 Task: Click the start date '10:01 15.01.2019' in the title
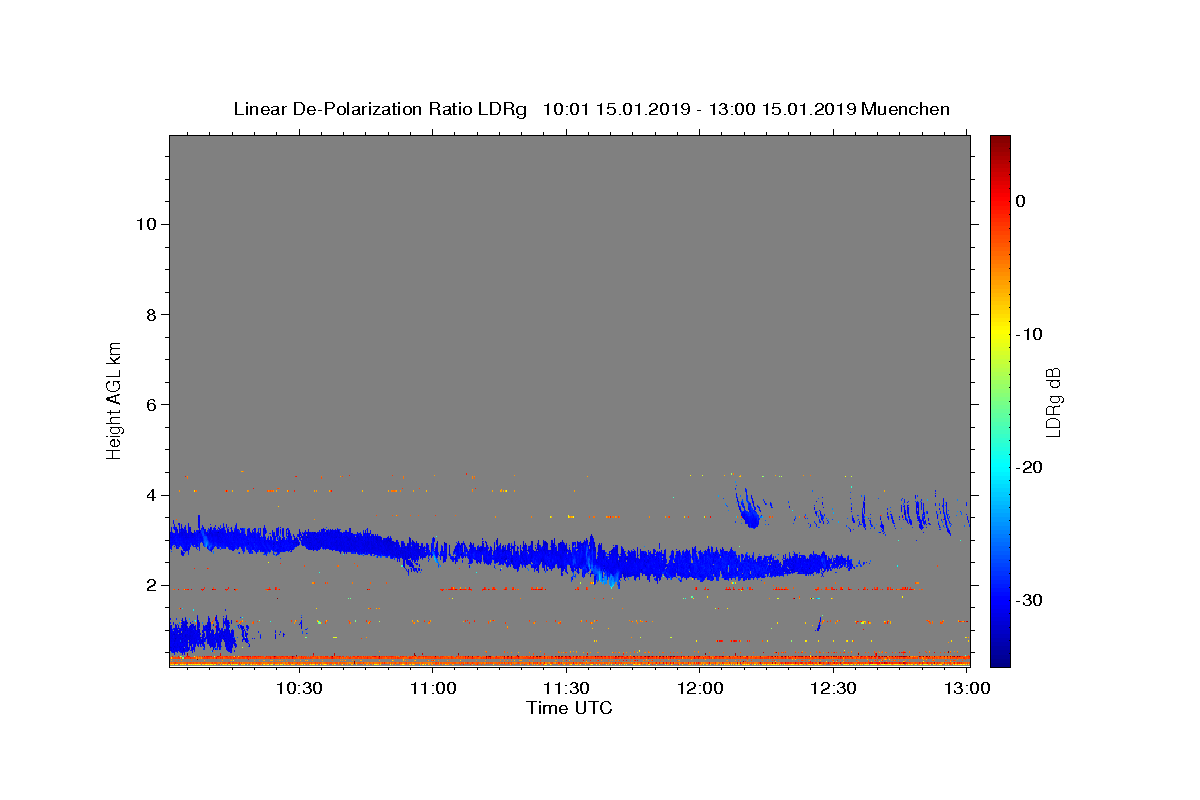tap(615, 109)
